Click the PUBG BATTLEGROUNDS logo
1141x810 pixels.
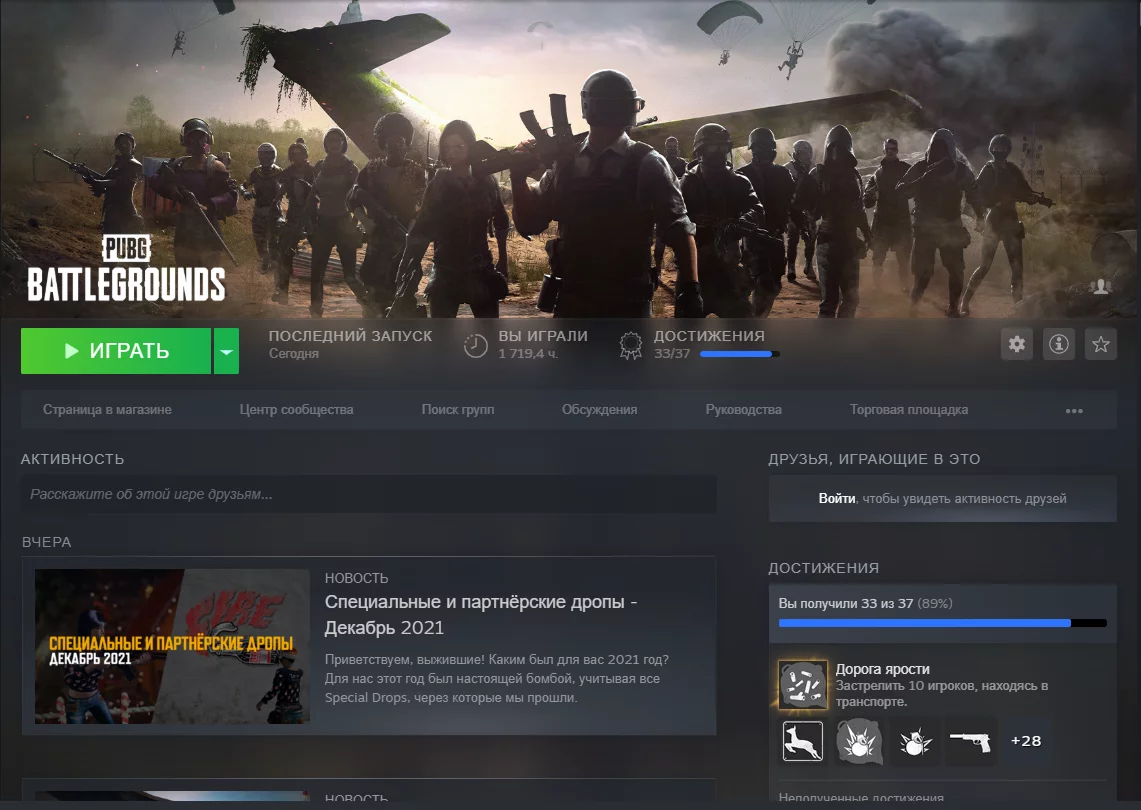[x=127, y=269]
